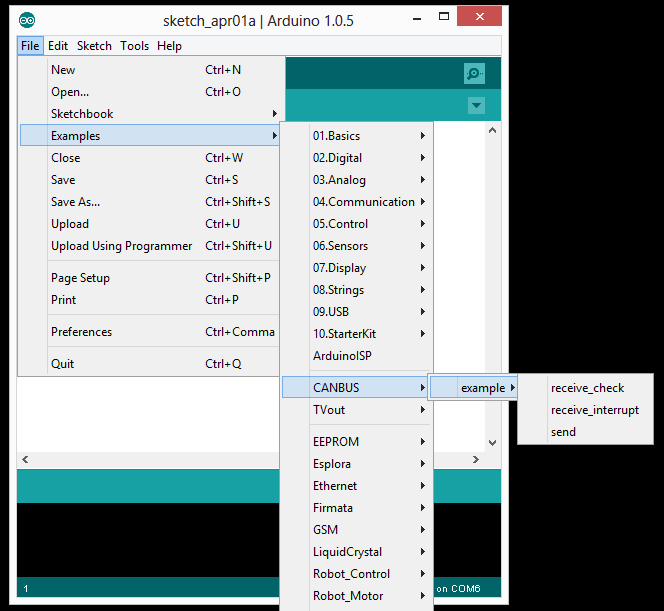Expand the 01.Basics examples
The image size is (664, 611).
(x=357, y=135)
